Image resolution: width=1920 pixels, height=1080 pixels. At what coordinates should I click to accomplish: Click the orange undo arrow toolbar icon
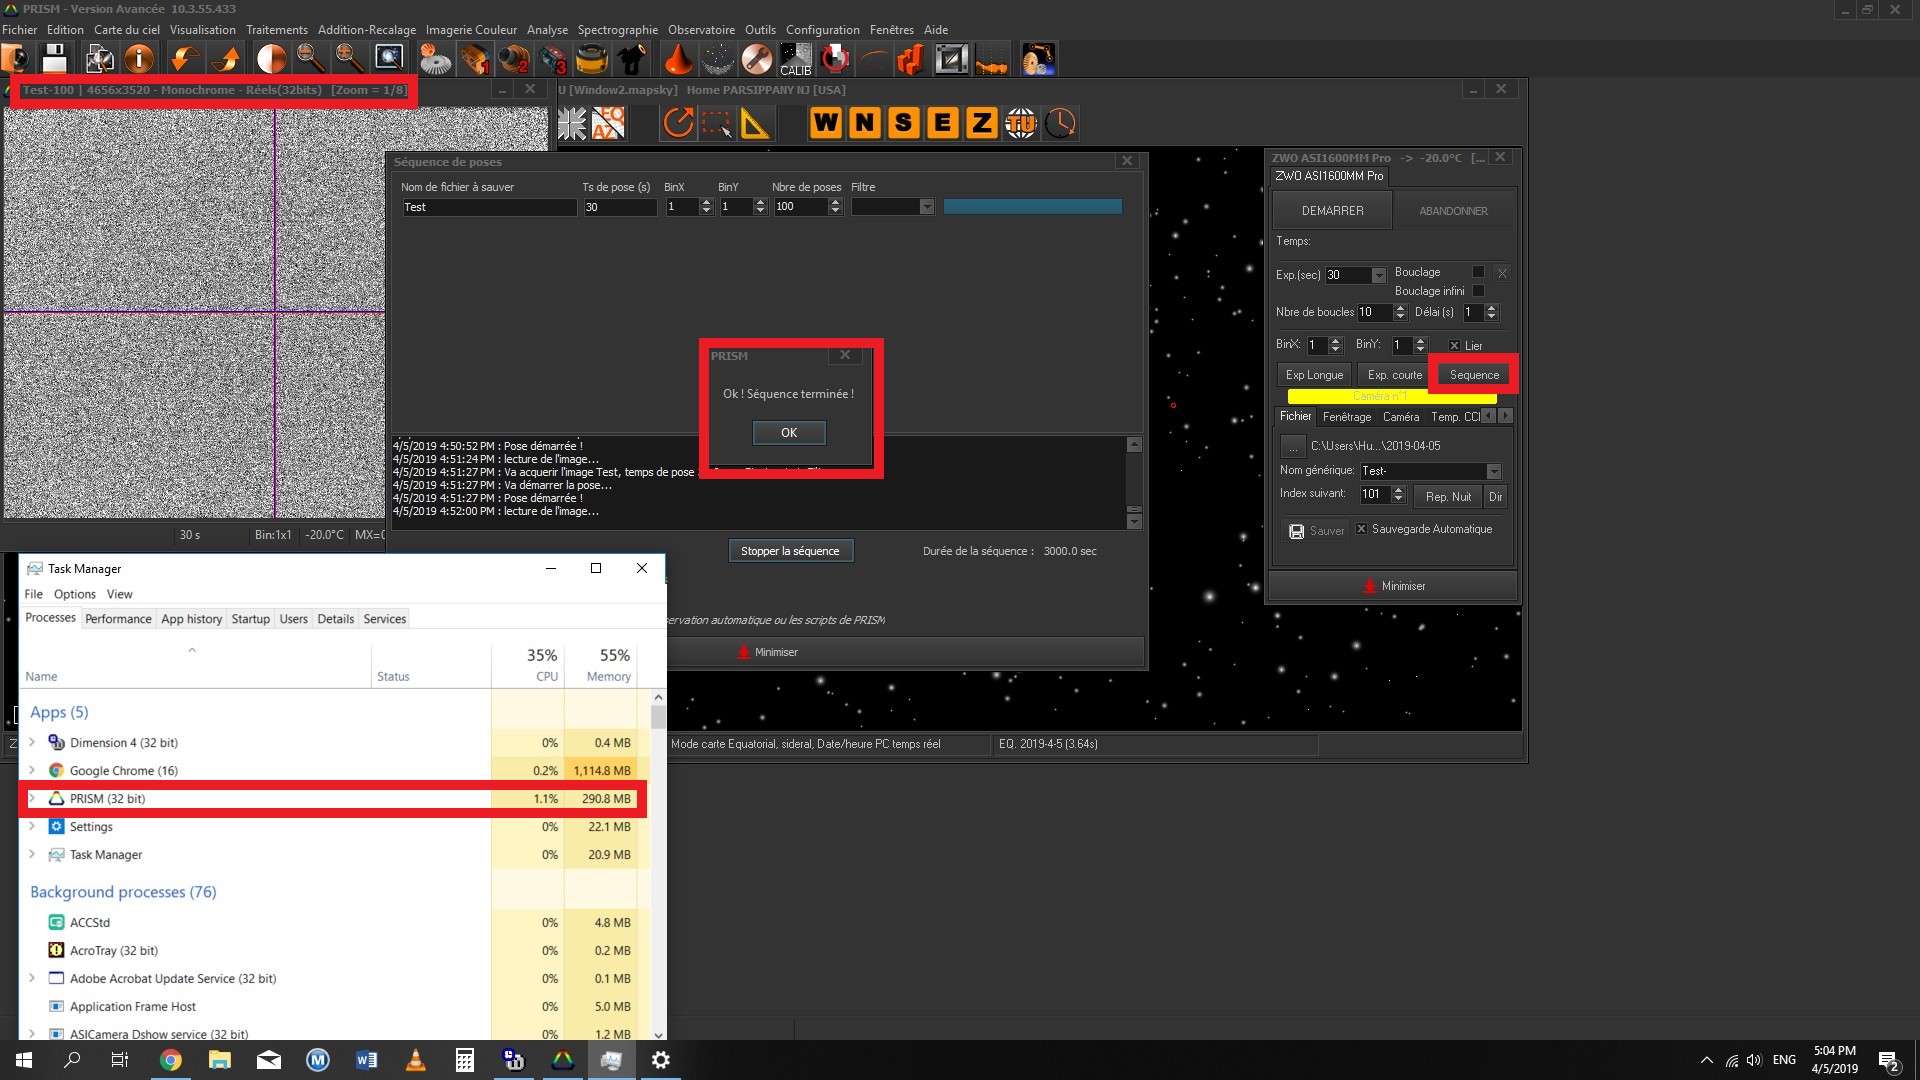[x=183, y=59]
